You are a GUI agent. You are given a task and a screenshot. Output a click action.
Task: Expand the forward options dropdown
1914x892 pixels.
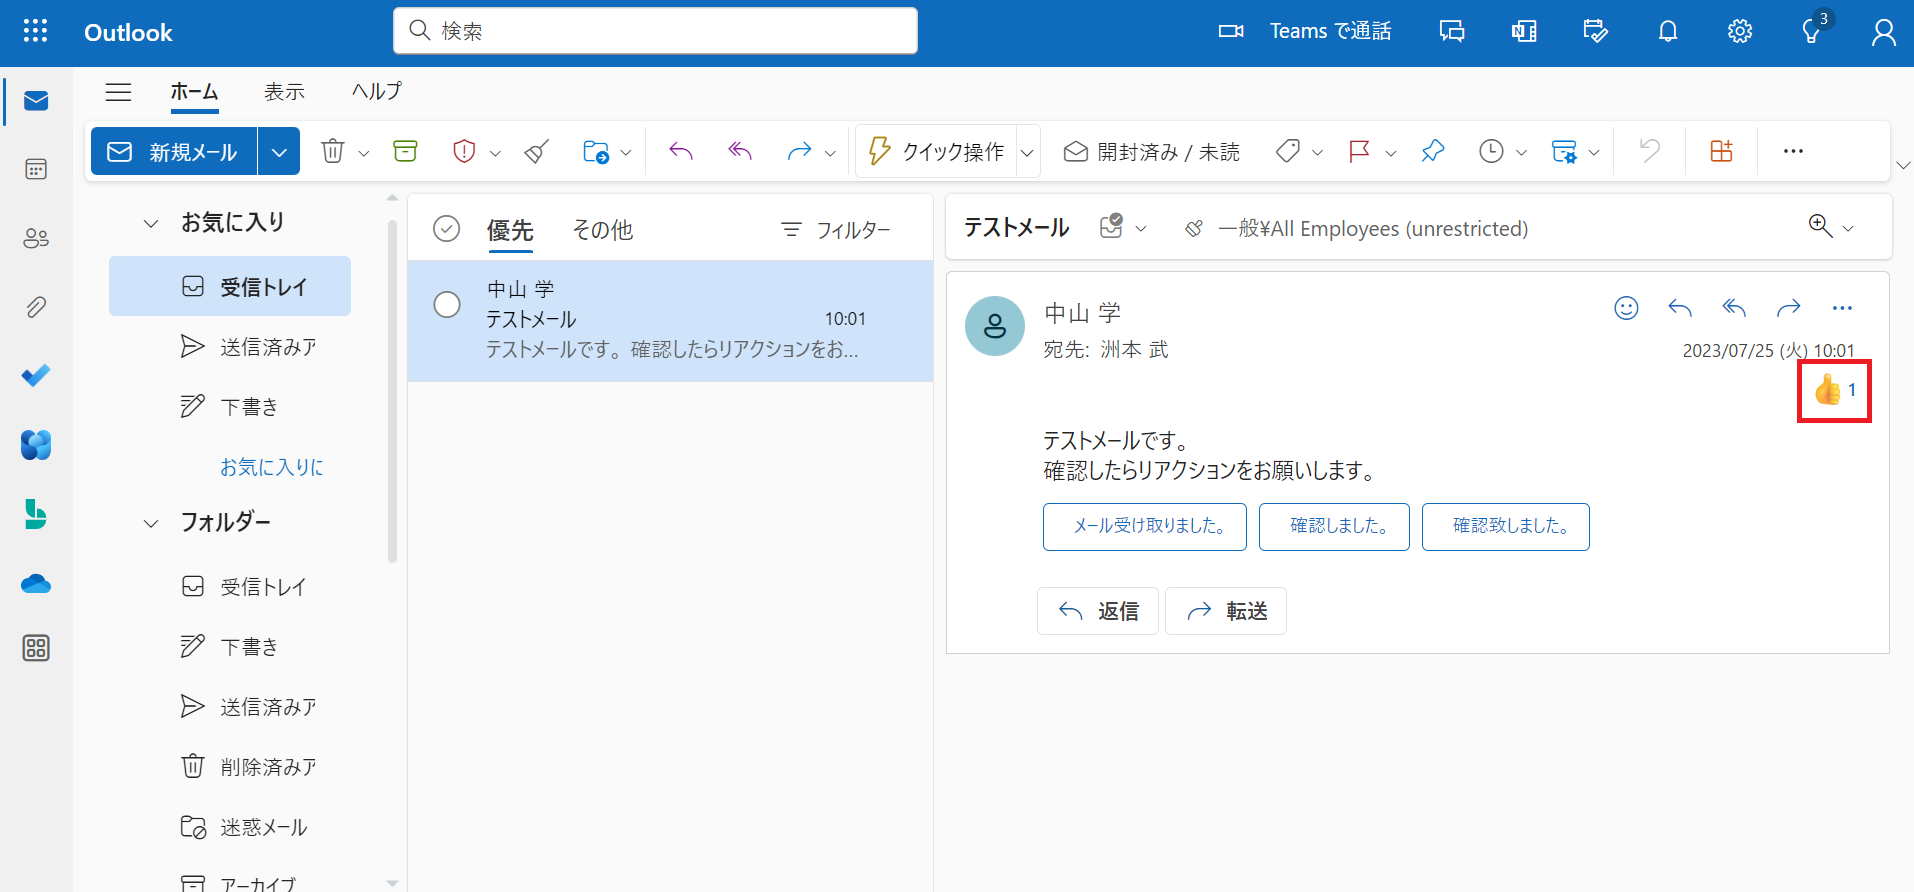pos(830,153)
